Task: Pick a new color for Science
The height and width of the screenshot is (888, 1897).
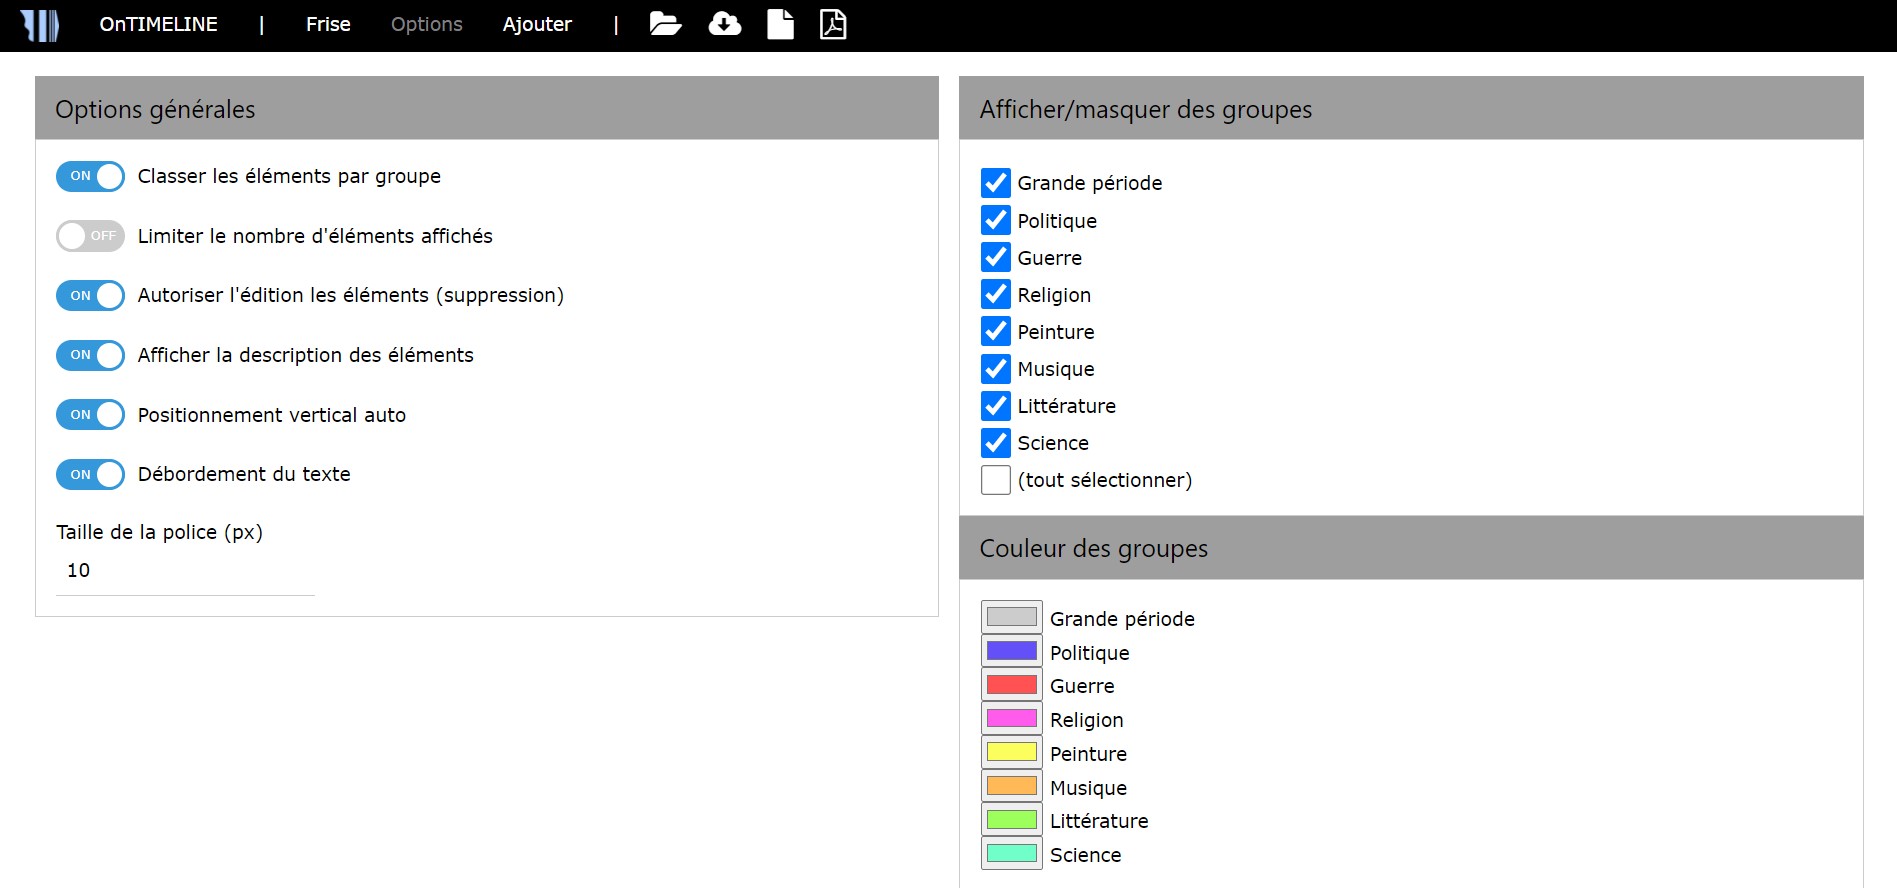Action: tap(1011, 854)
